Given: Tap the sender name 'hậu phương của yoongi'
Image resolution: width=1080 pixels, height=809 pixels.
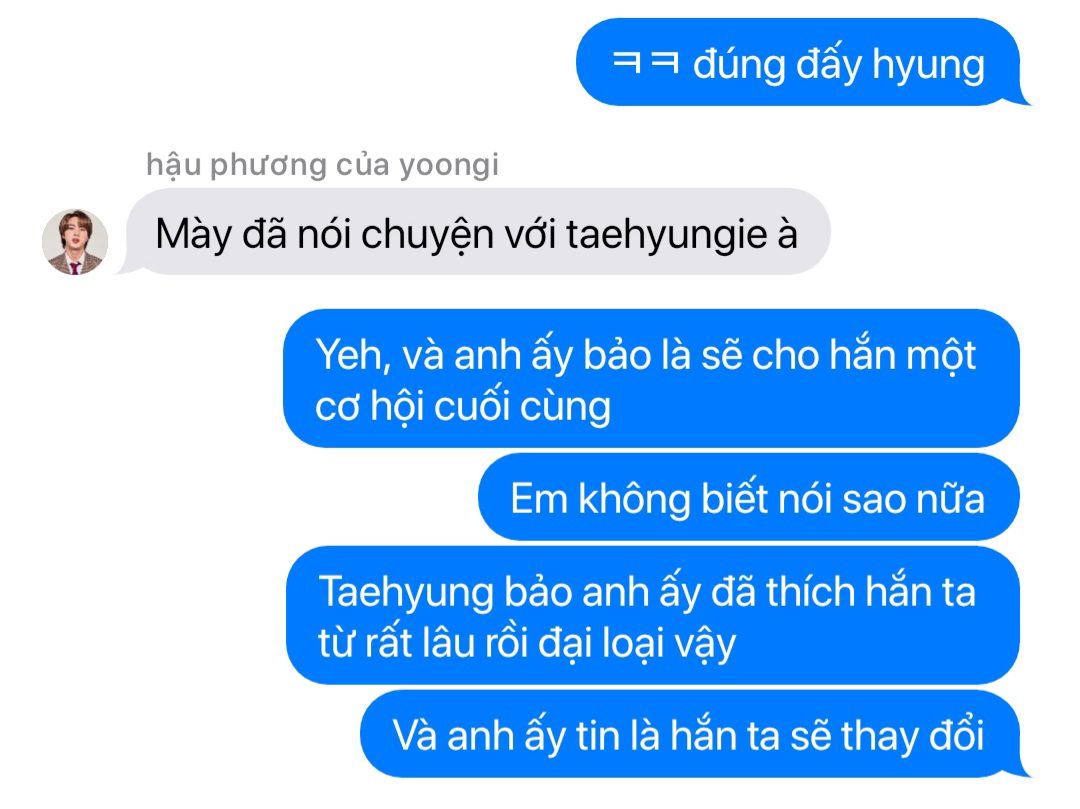Looking at the screenshot, I should click(322, 165).
